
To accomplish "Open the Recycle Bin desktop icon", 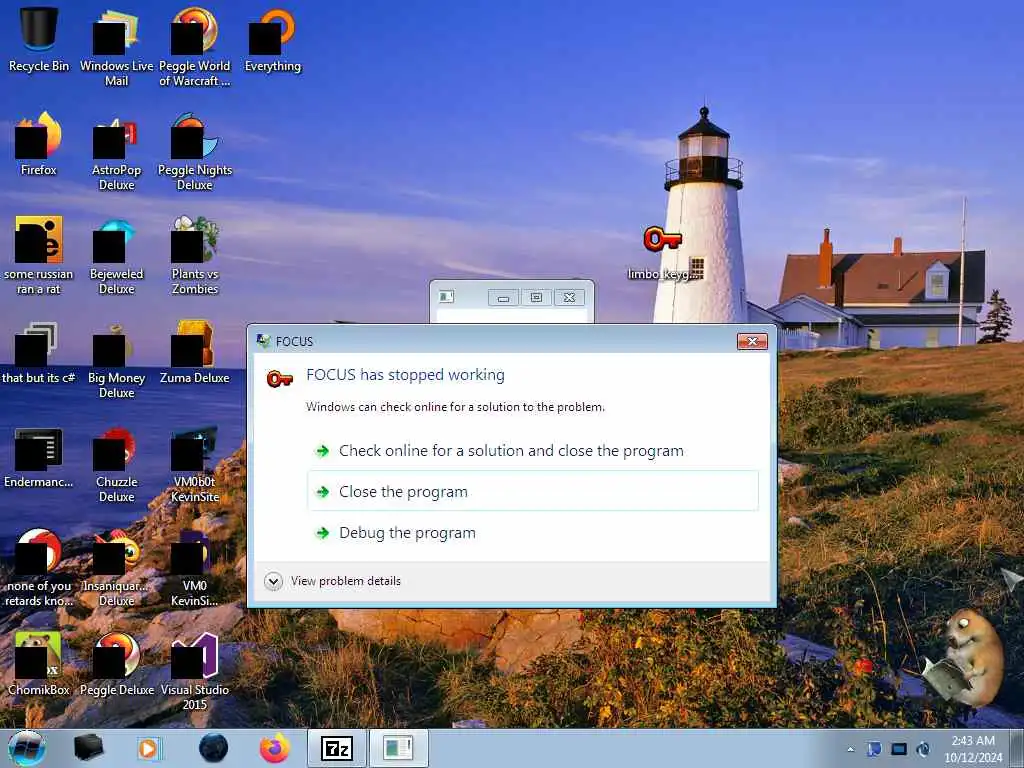I will pos(39,39).
